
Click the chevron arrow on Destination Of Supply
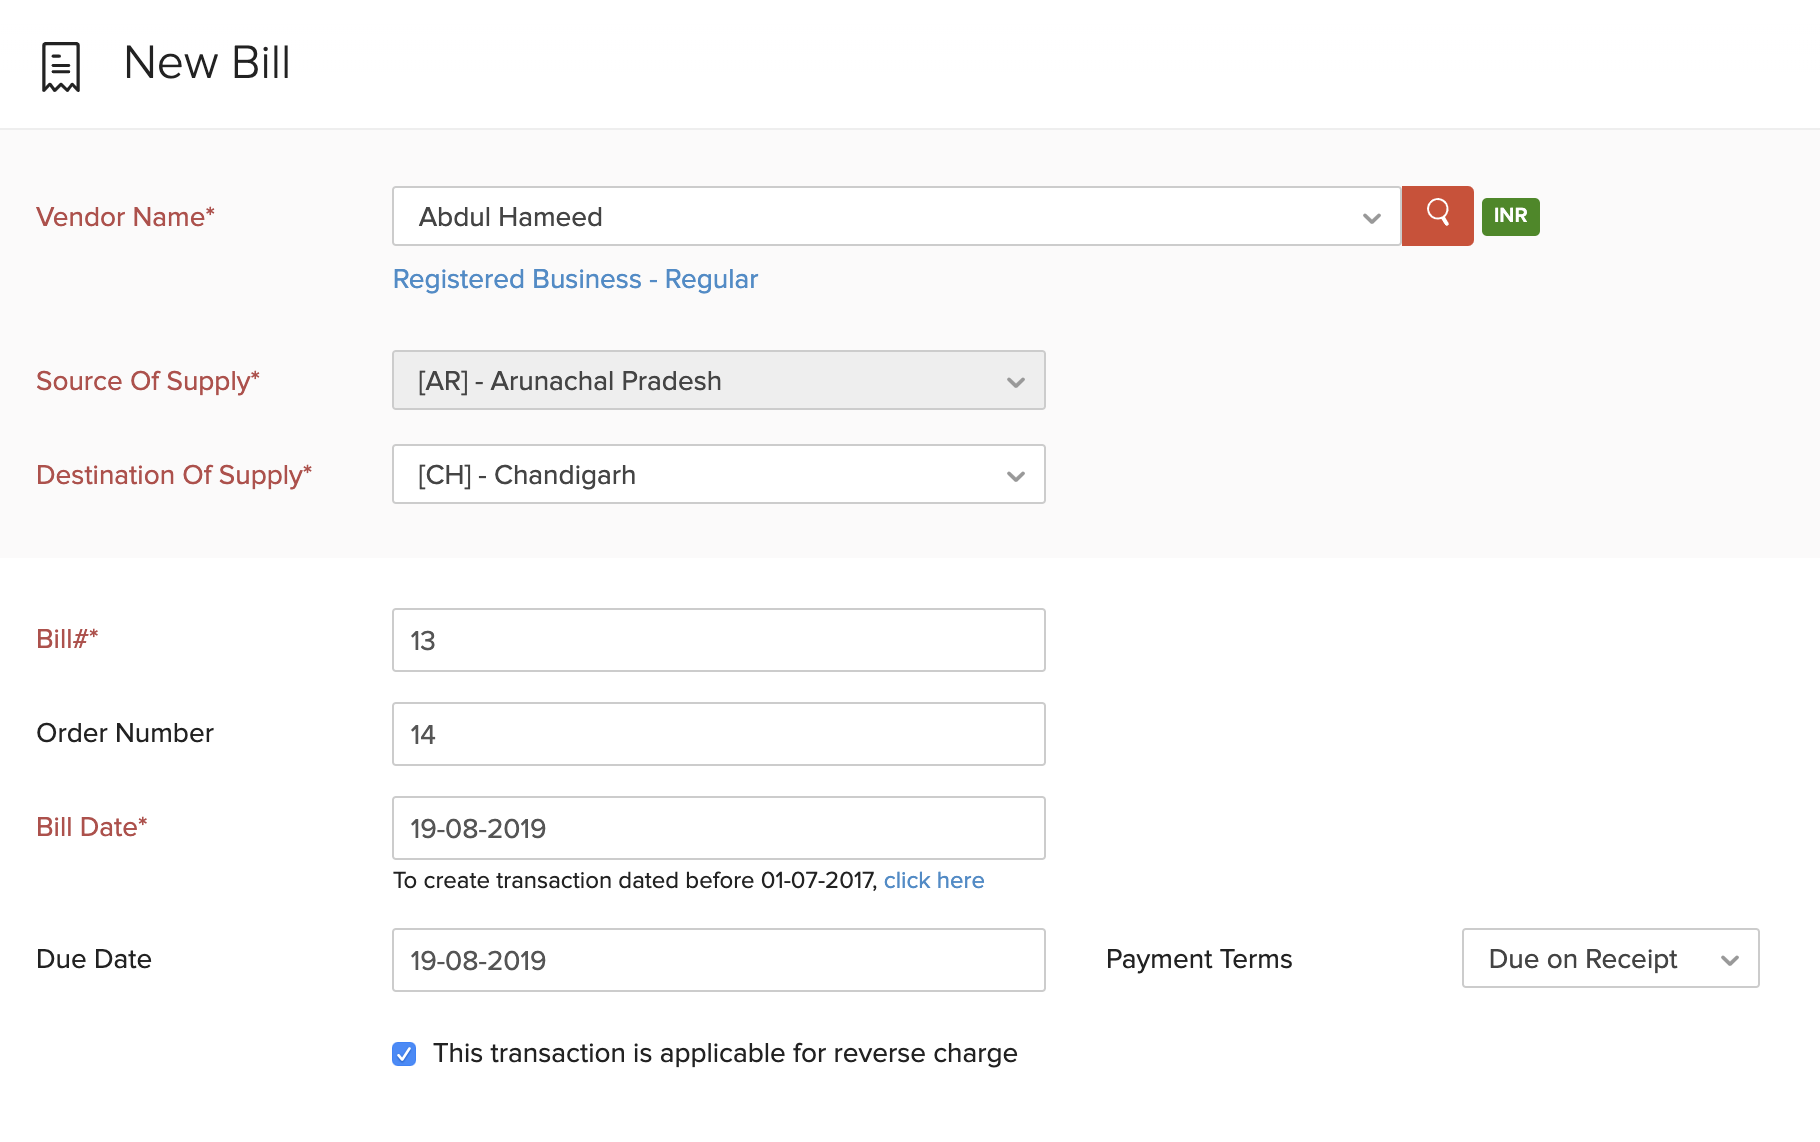pos(1015,476)
